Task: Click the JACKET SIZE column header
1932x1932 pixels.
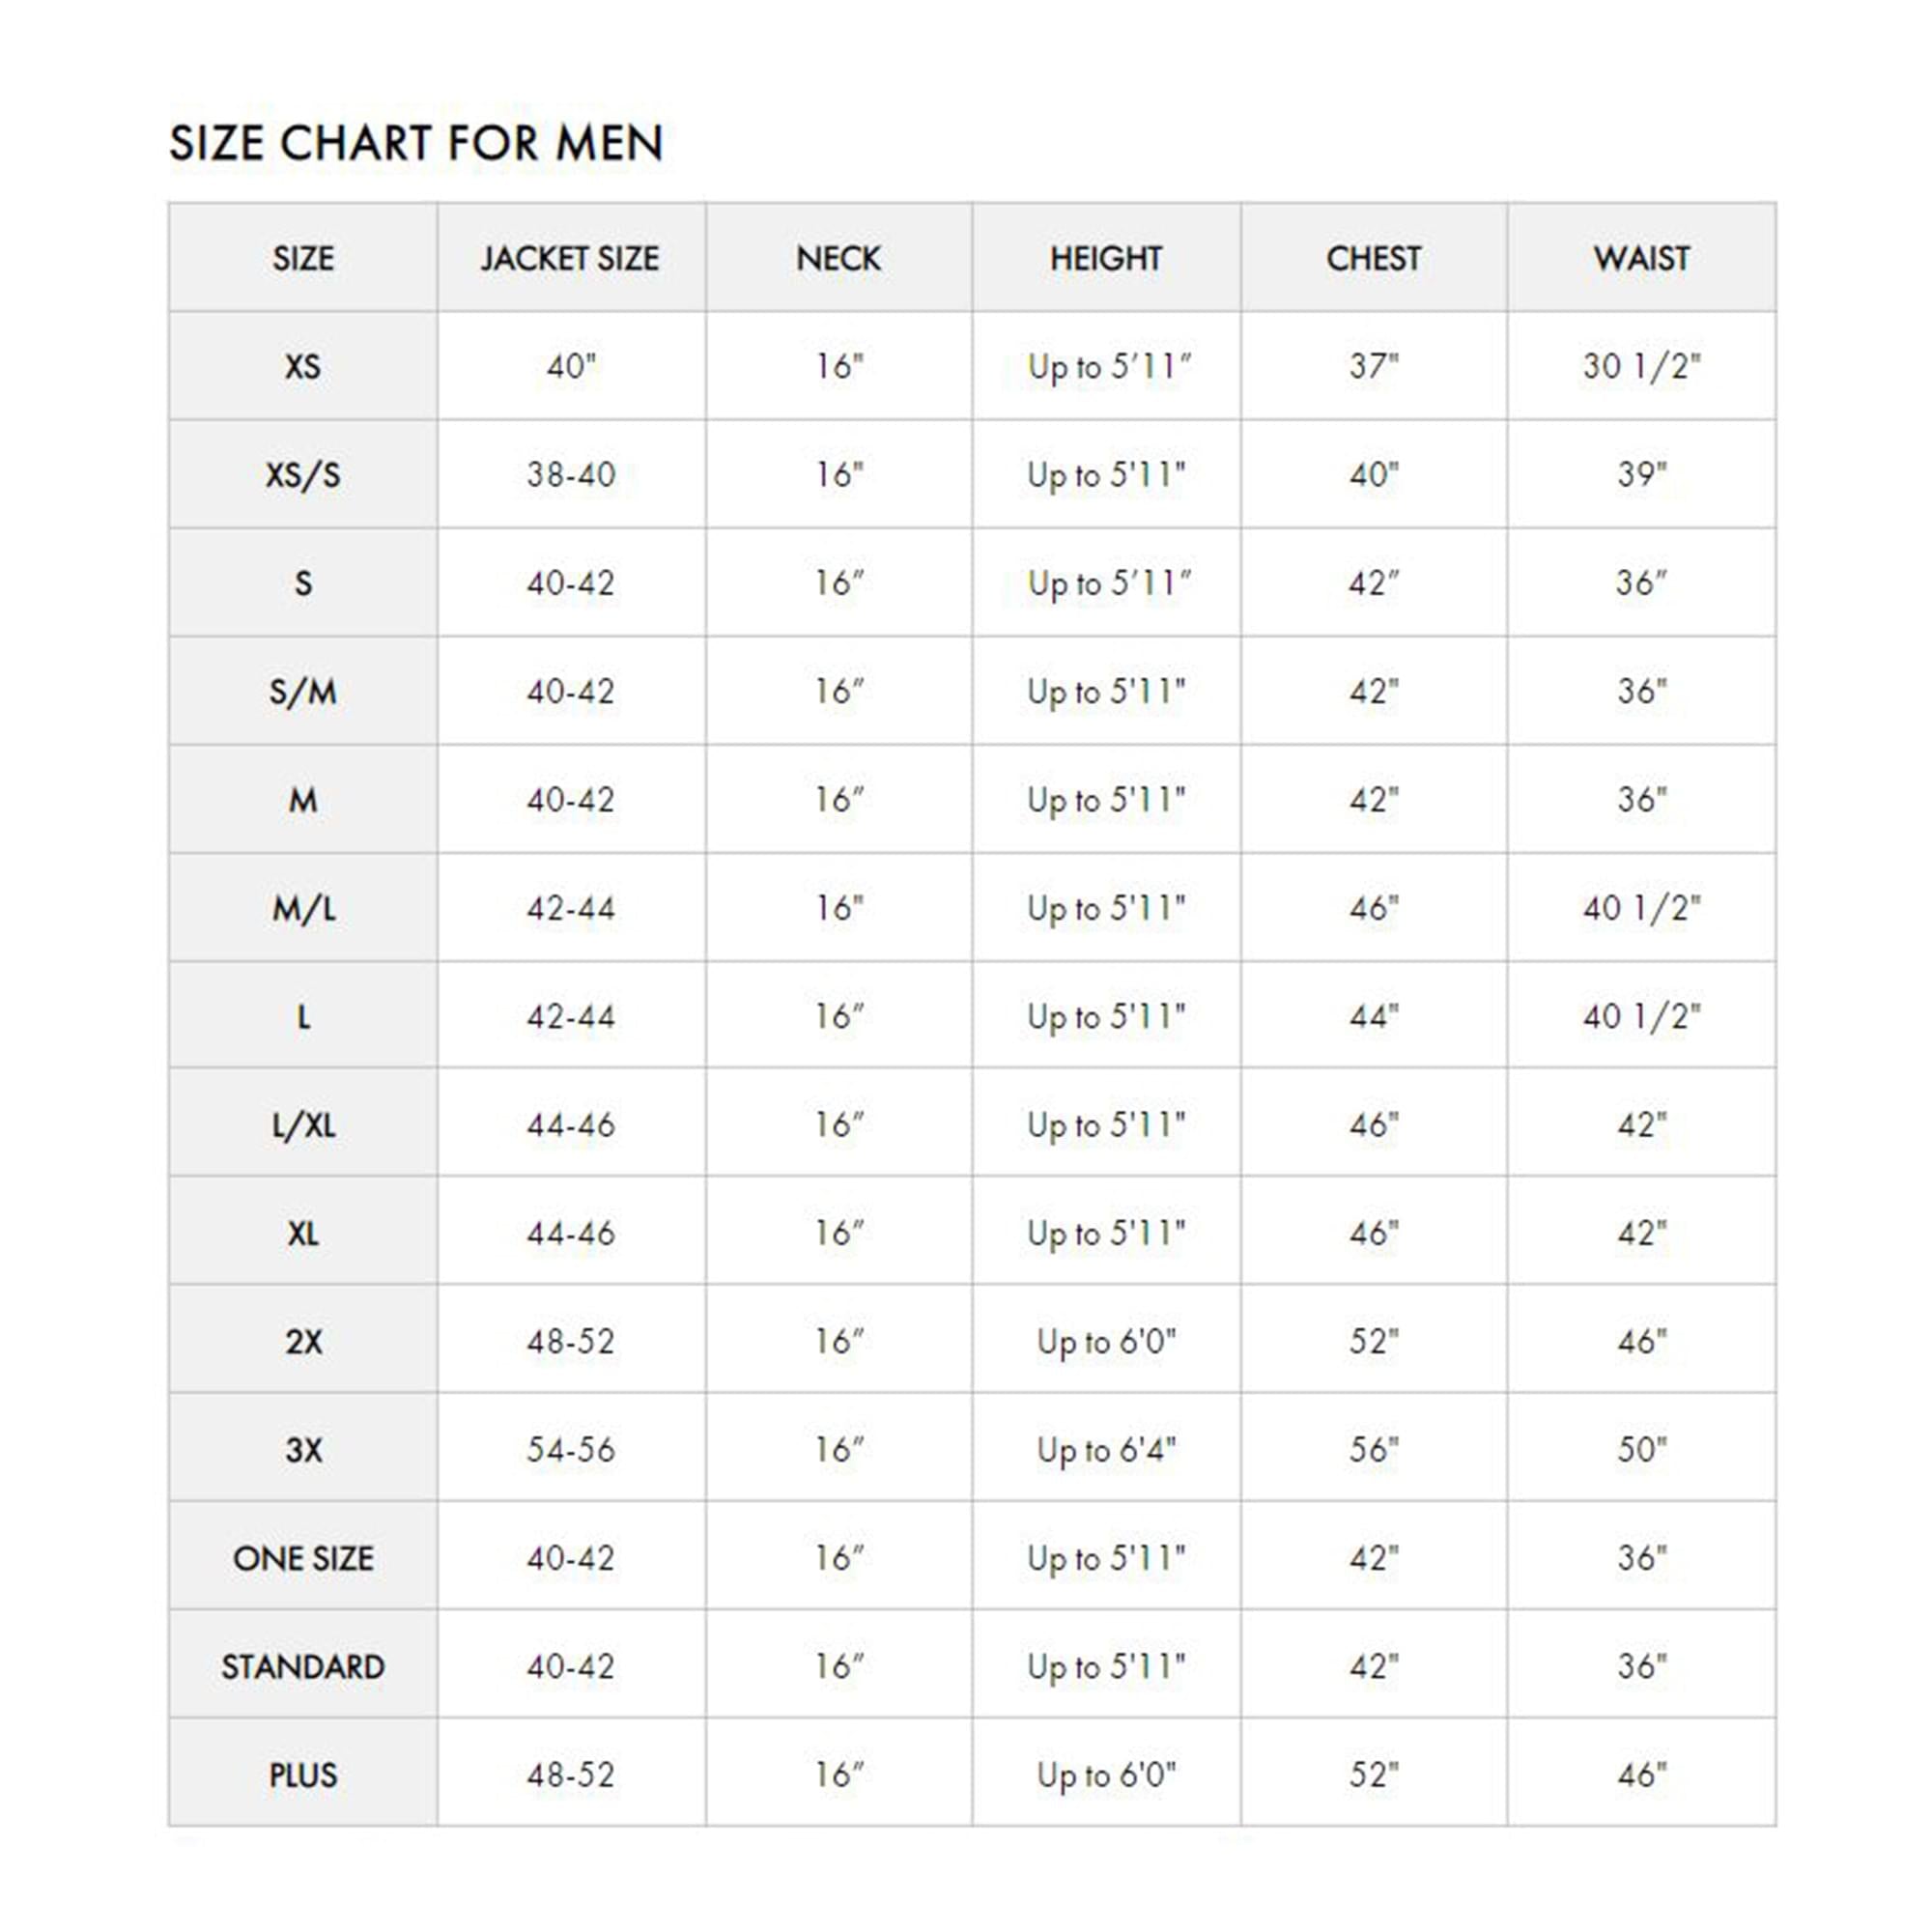Action: (x=570, y=259)
